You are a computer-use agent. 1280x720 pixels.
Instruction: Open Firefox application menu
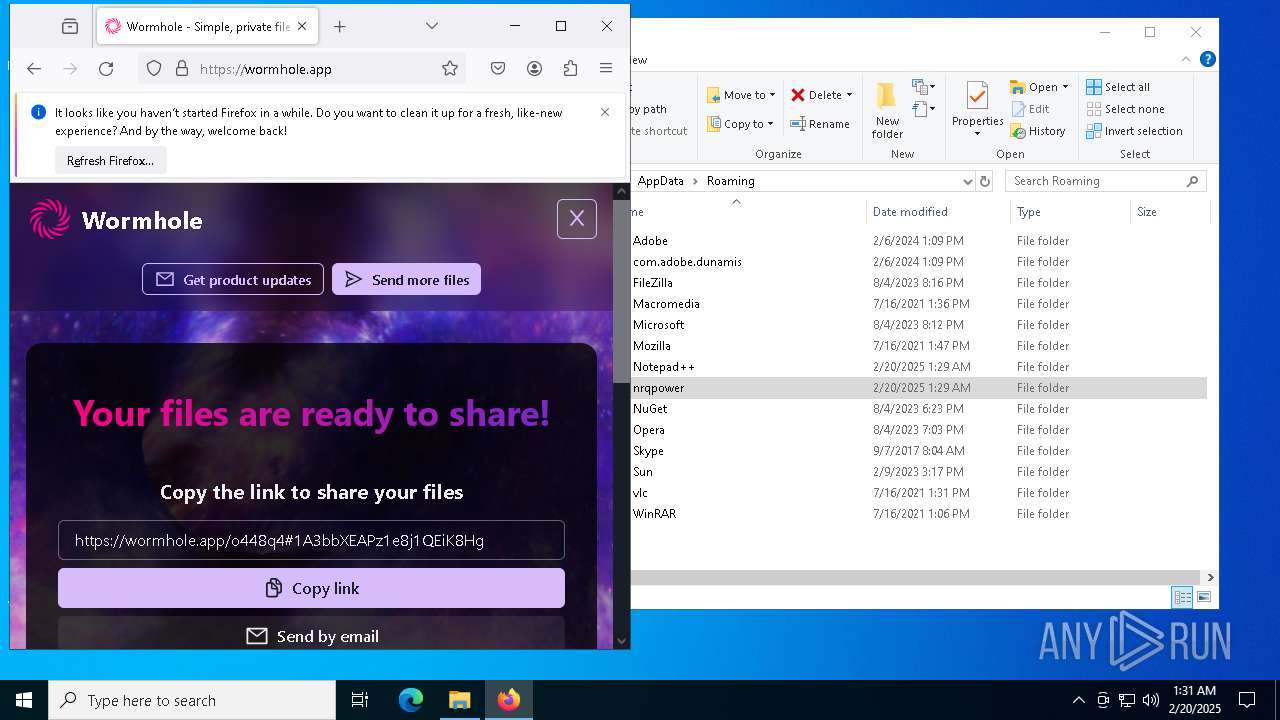point(606,68)
